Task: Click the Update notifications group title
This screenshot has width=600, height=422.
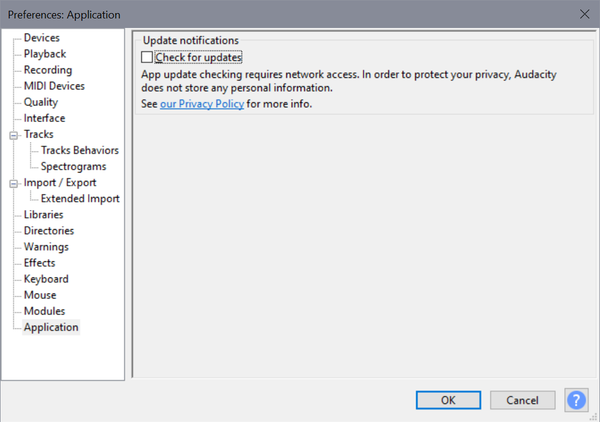Action: pyautogui.click(x=191, y=40)
